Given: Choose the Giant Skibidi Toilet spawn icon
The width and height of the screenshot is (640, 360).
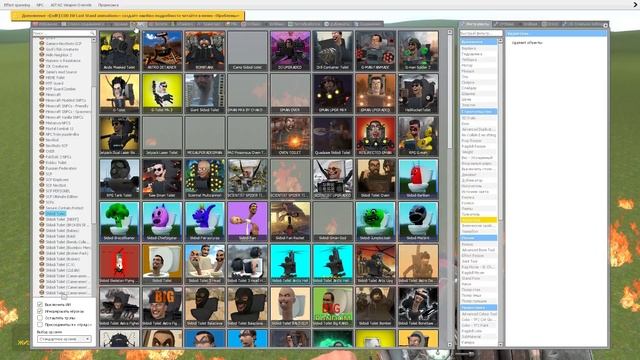Looking at the screenshot, I should [204, 93].
